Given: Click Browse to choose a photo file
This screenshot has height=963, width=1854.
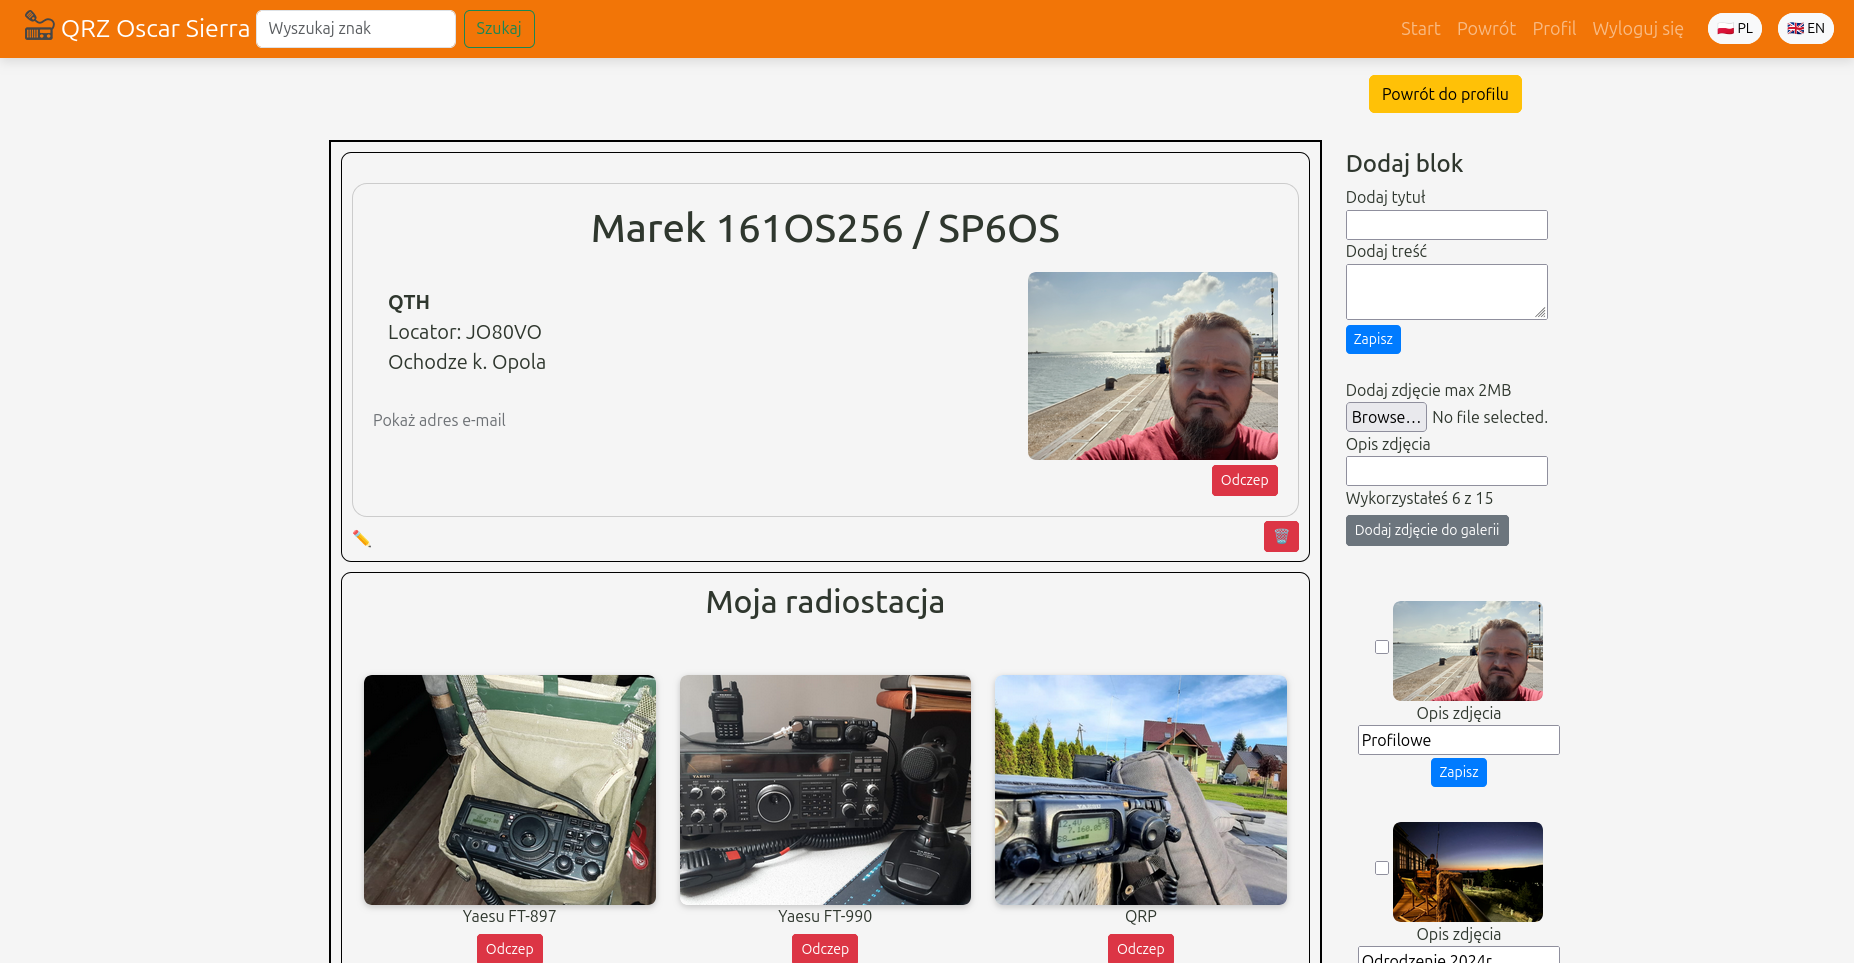Looking at the screenshot, I should 1385,417.
